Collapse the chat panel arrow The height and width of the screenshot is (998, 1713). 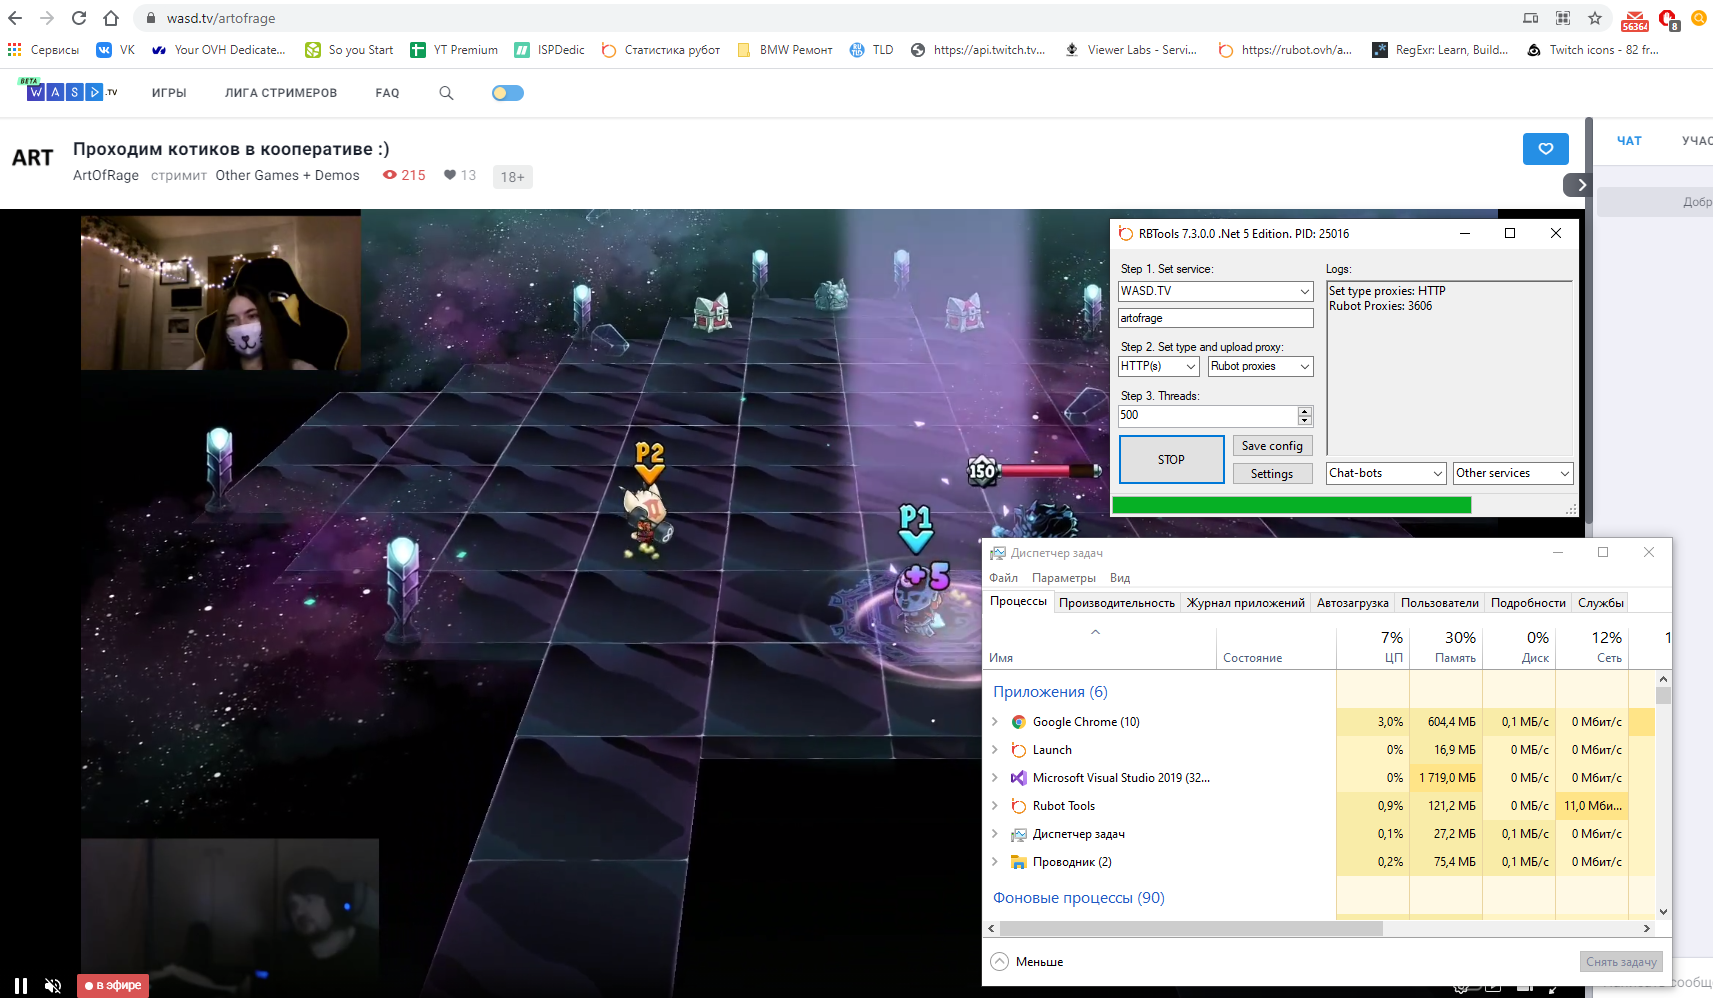[x=1579, y=185]
